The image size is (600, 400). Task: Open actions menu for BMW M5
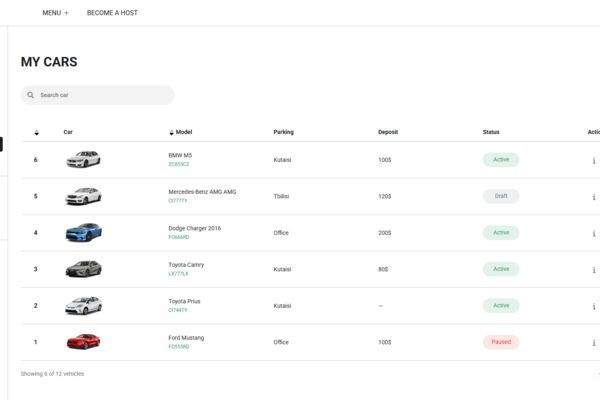point(594,160)
